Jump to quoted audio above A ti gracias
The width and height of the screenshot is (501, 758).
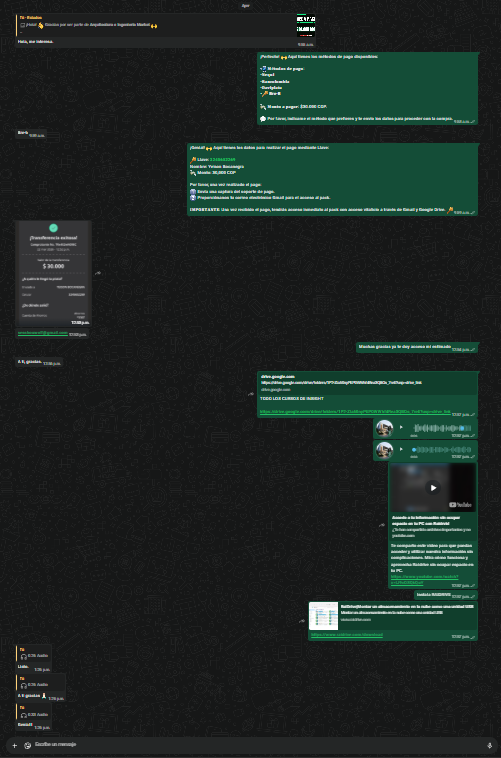[x=41, y=682]
